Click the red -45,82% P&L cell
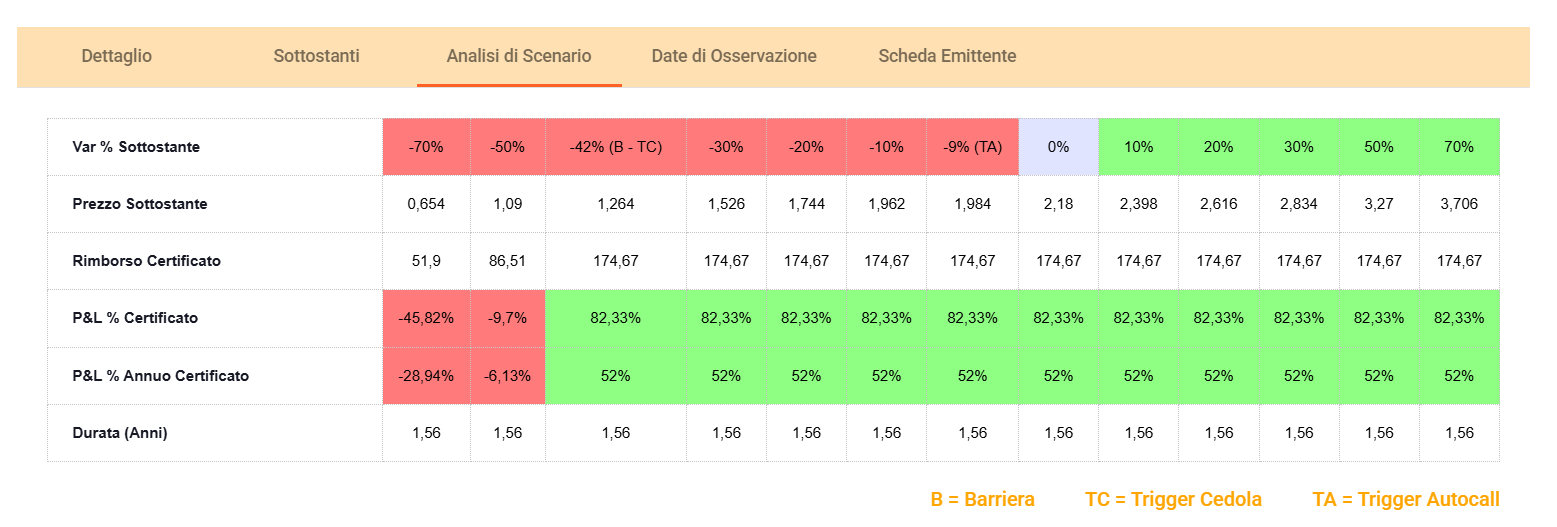1557x527 pixels. point(426,318)
